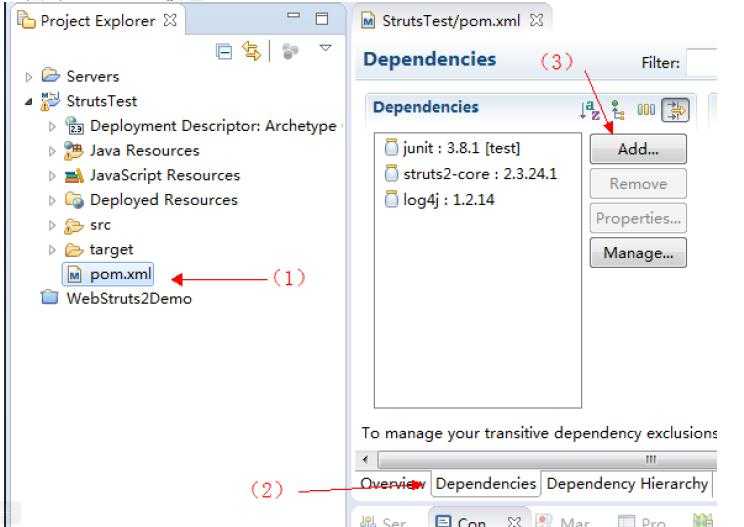Viewport: 744px width, 527px height.
Task: Expand the JavaScript Resources node
Action: click(52, 176)
